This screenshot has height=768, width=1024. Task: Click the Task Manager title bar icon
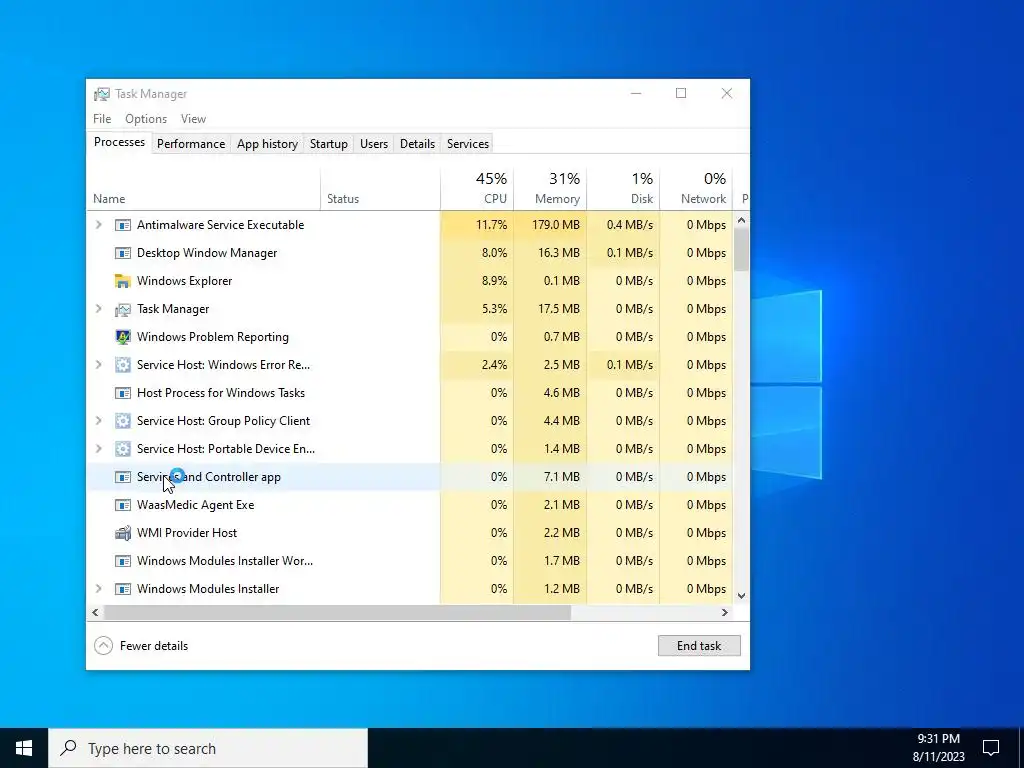101,94
